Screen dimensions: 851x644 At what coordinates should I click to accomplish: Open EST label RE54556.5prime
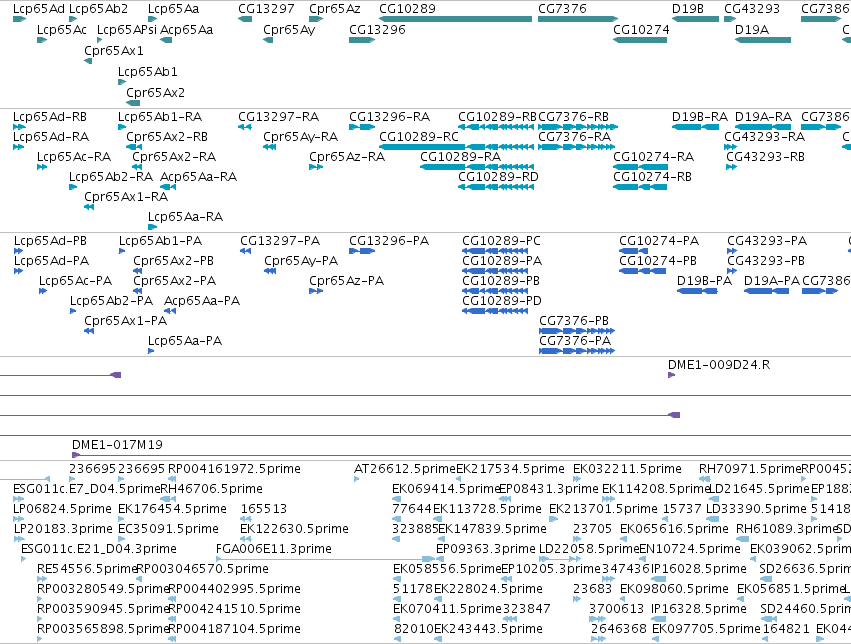pos(87,569)
